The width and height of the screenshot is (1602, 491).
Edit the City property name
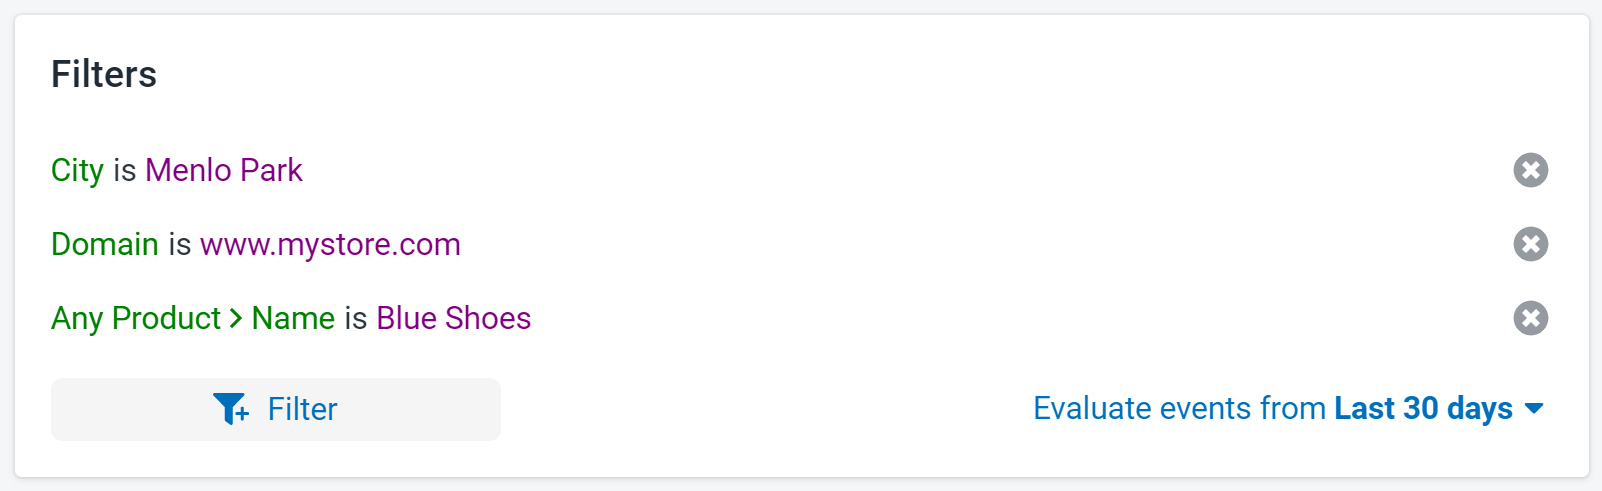click(x=77, y=170)
